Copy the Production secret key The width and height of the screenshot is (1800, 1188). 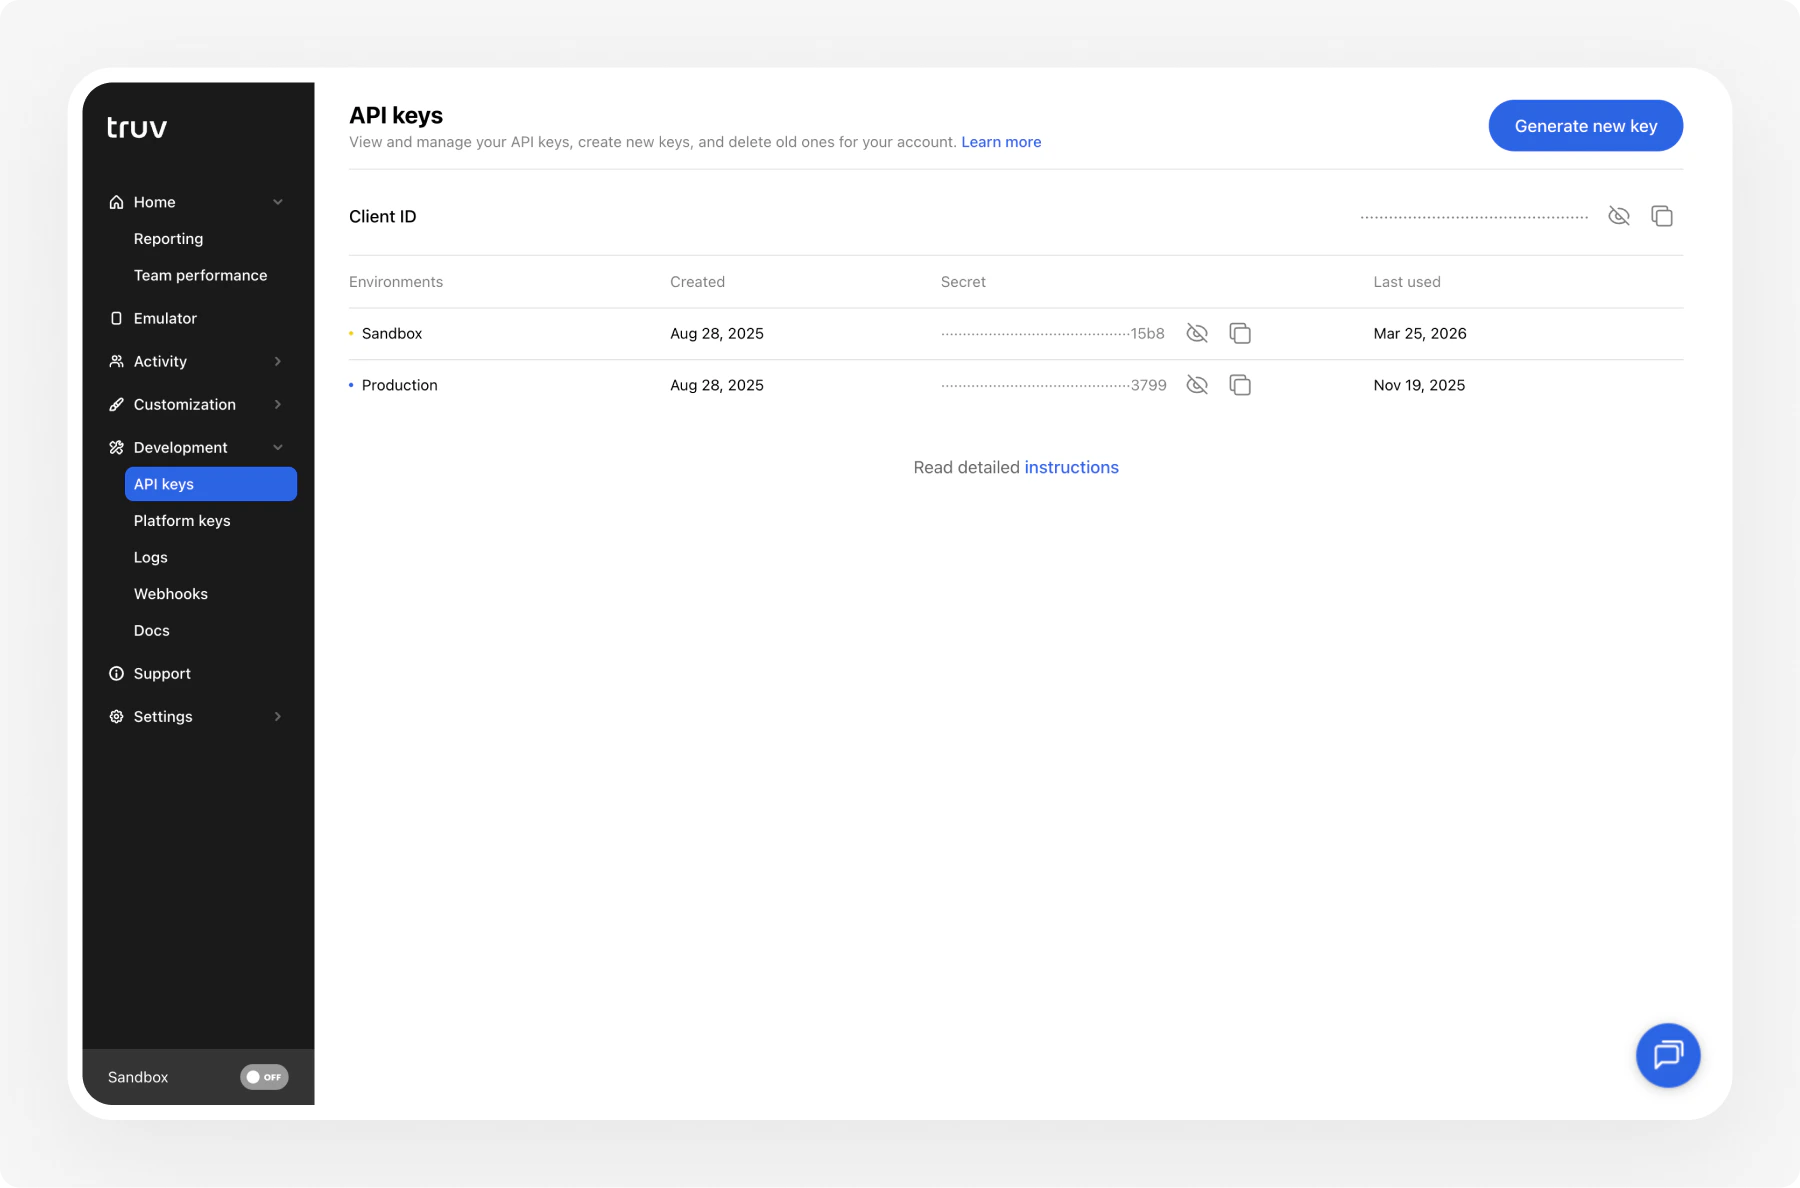coord(1241,385)
